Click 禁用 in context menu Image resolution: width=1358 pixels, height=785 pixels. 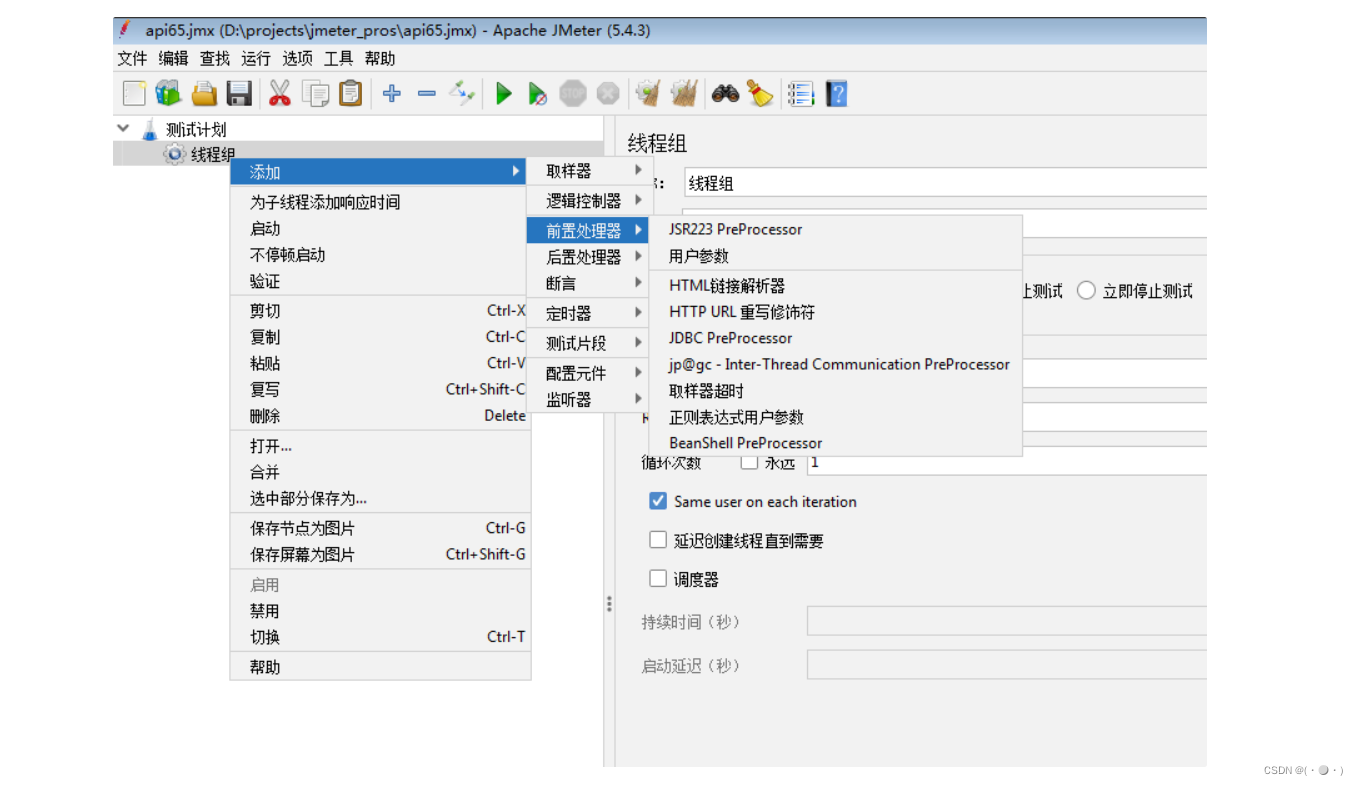coord(380,611)
